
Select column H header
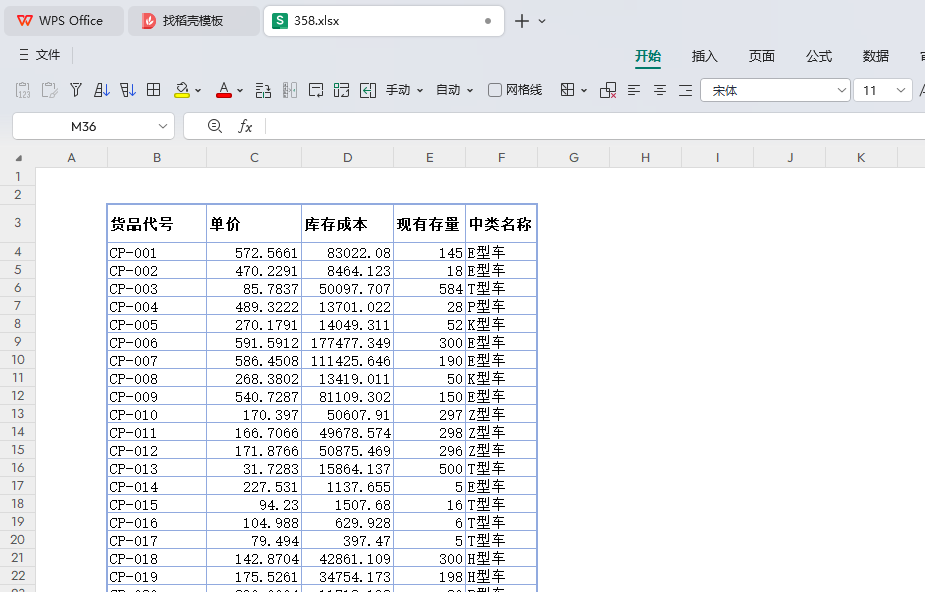point(645,157)
